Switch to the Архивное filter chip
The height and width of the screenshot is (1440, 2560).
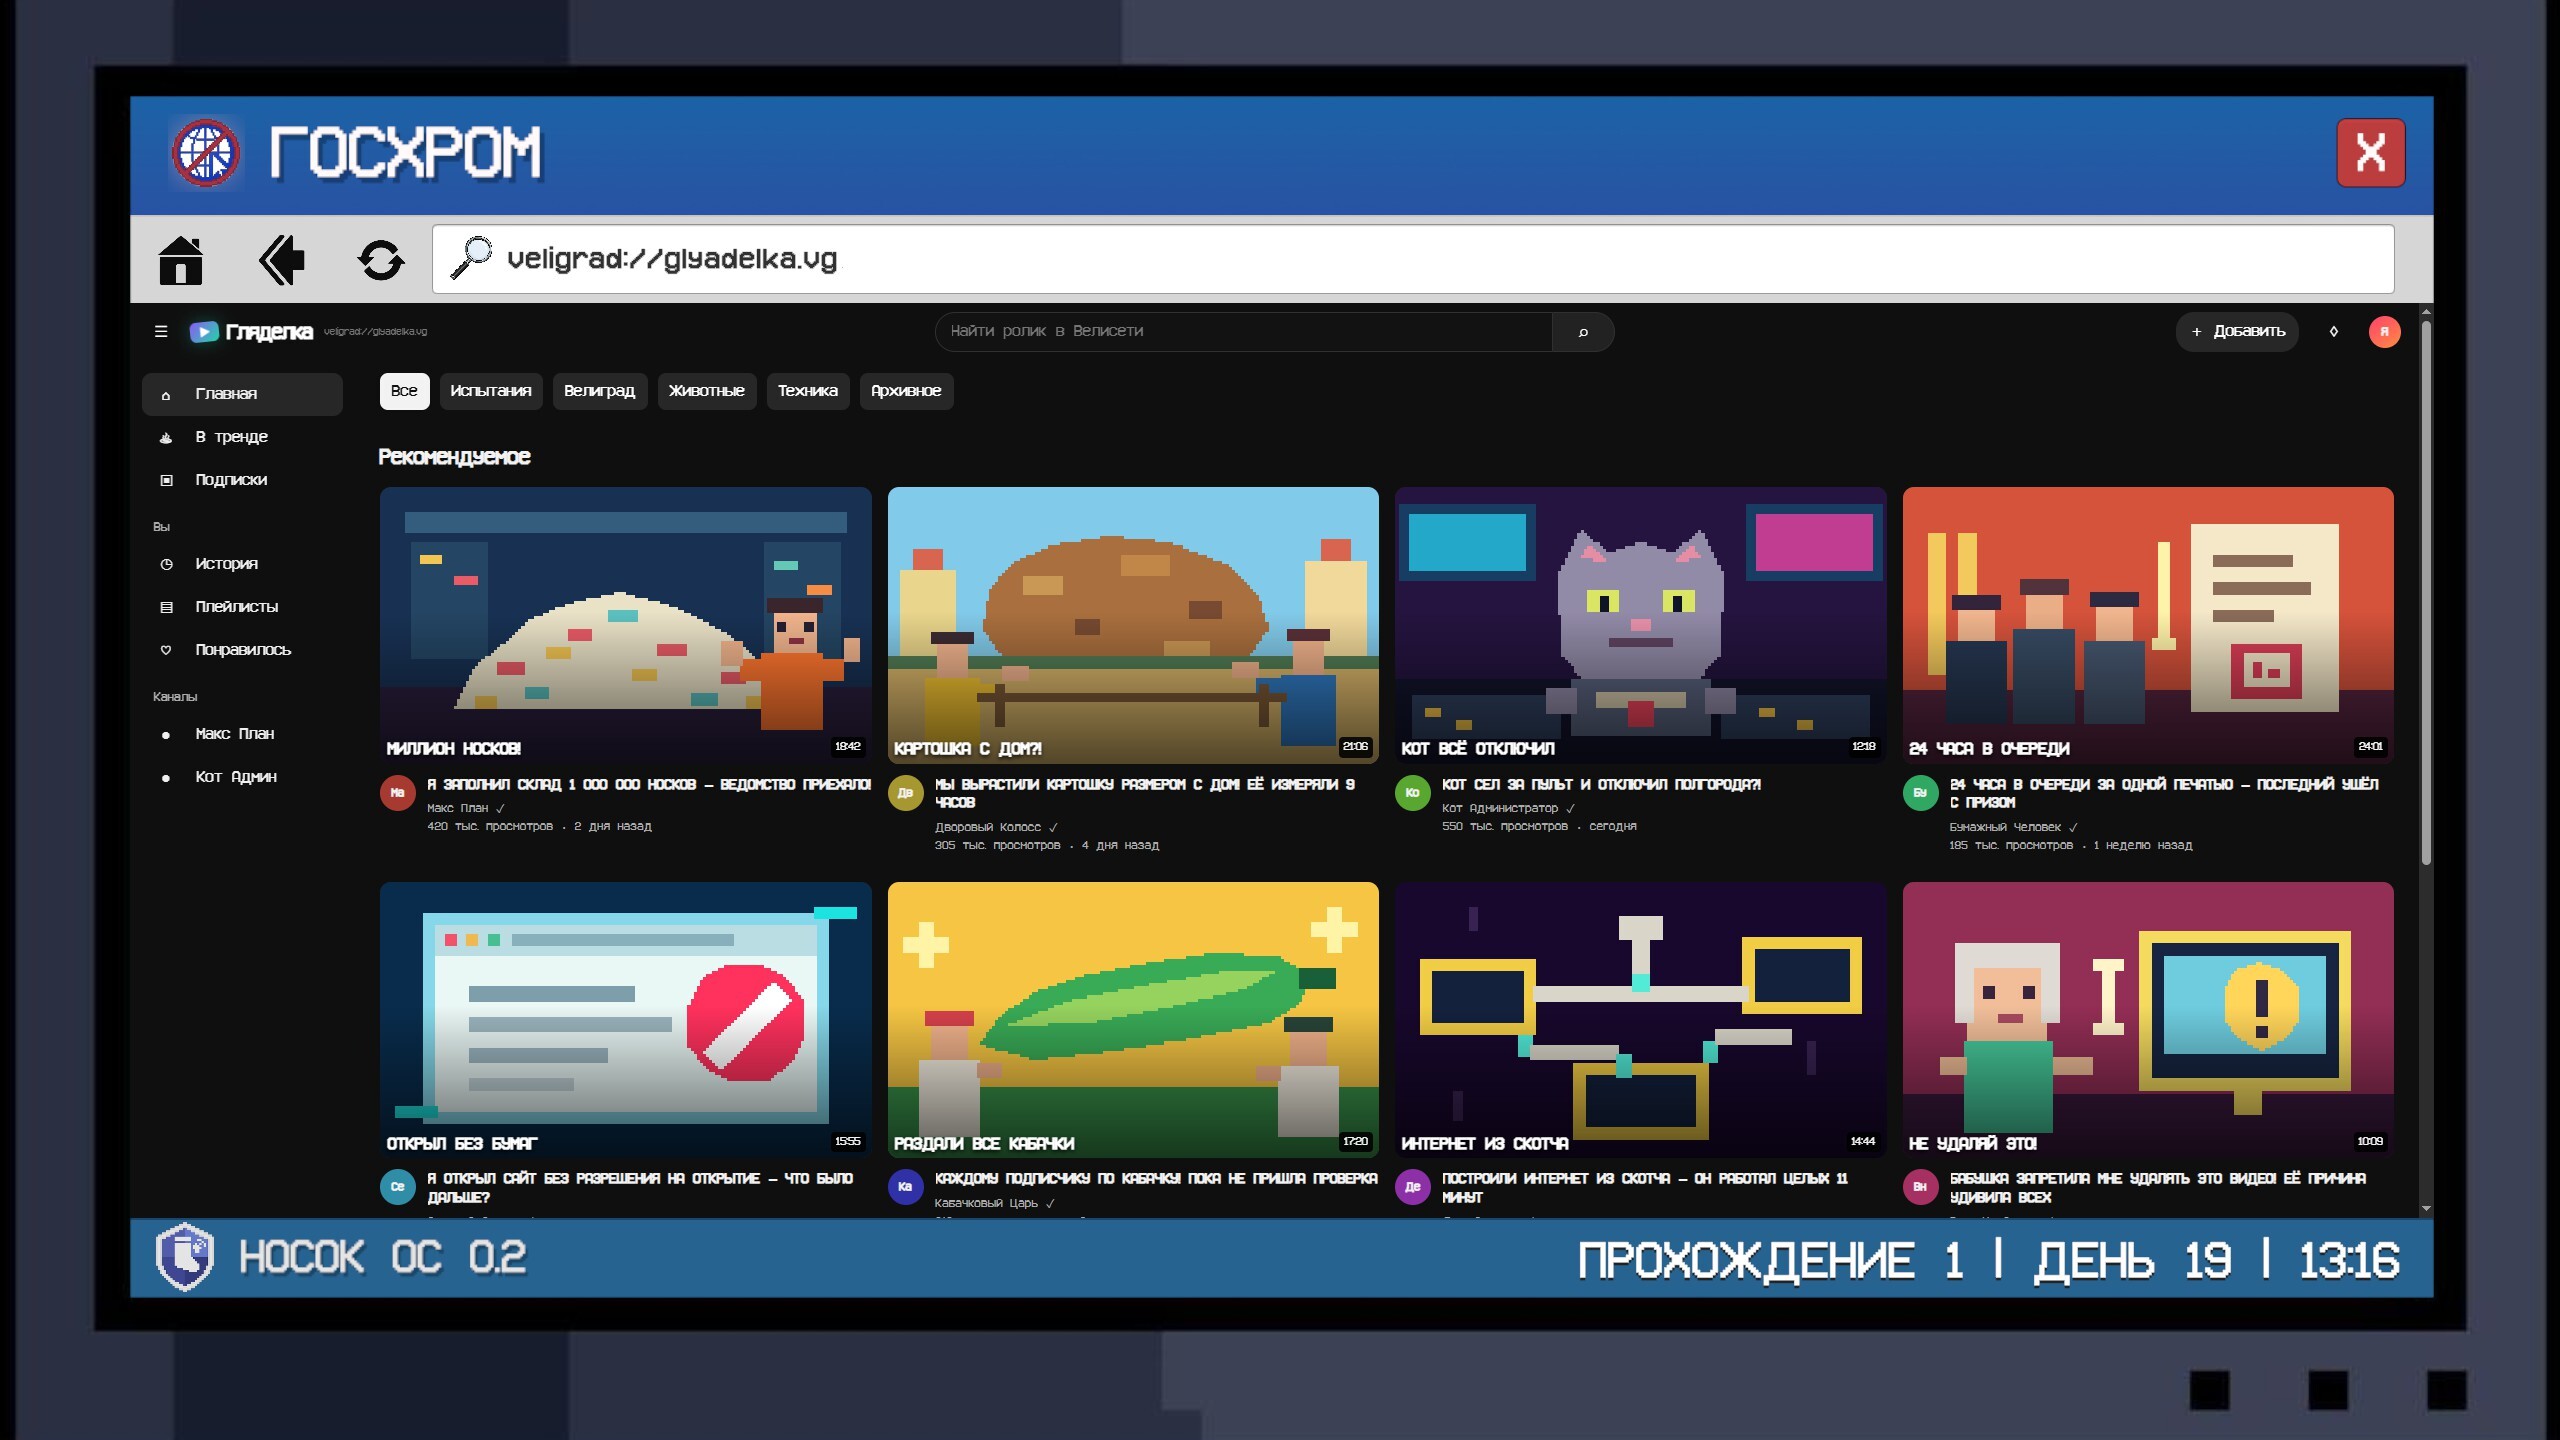(906, 391)
